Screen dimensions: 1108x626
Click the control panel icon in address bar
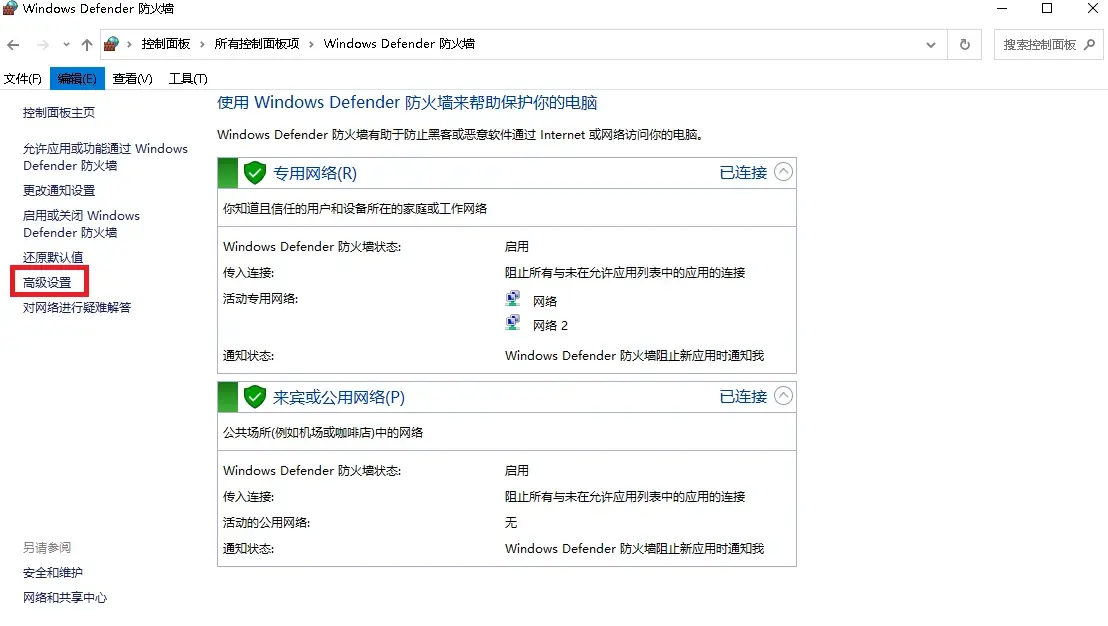pyautogui.click(x=112, y=45)
